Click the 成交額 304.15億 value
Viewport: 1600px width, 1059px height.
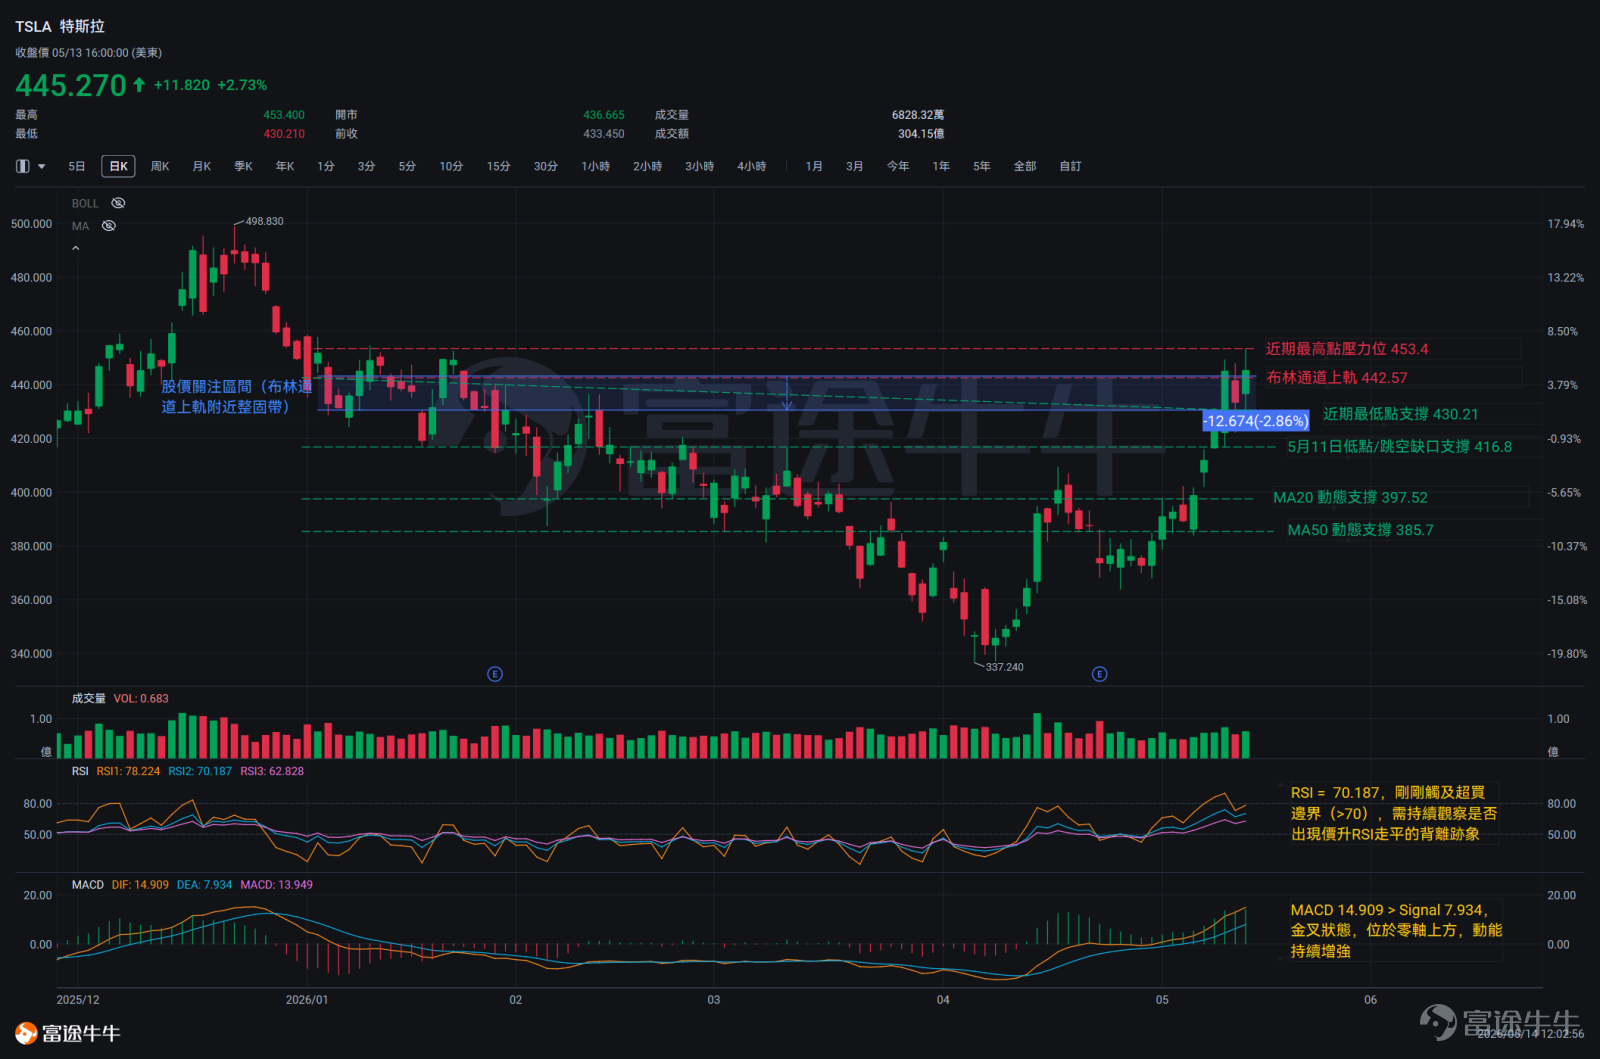921,133
